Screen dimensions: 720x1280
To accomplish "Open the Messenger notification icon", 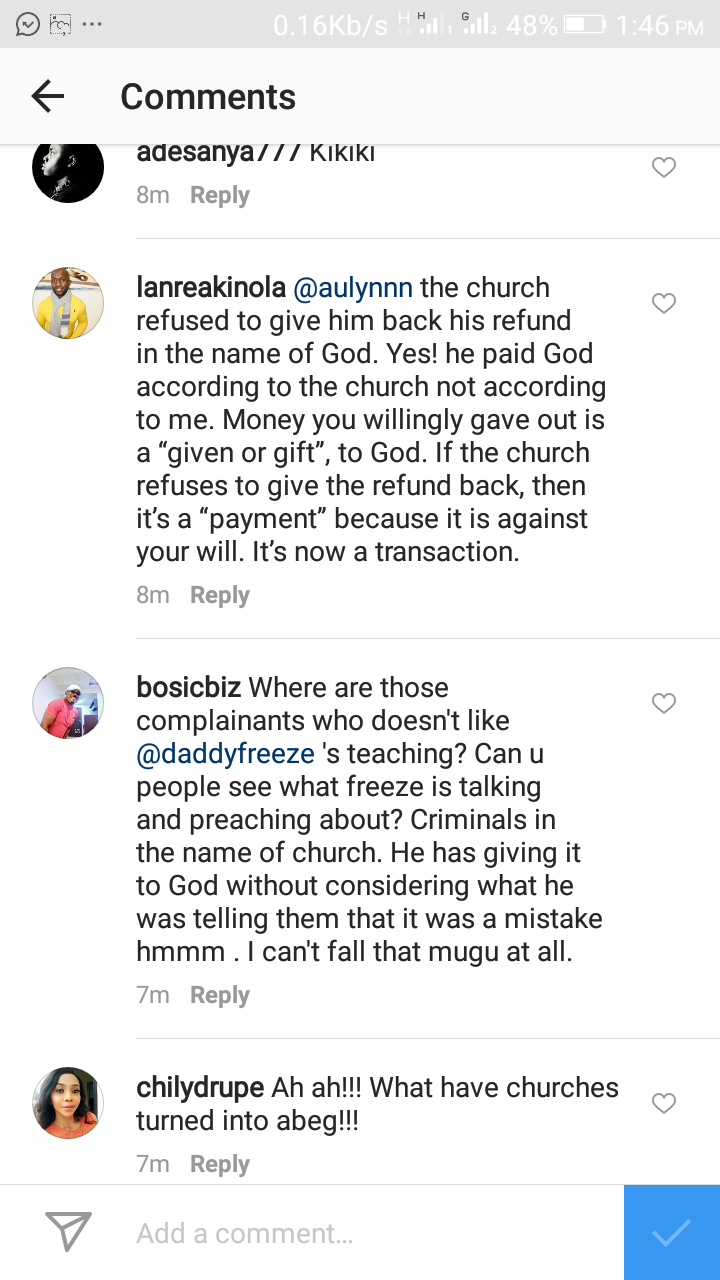I will tap(28, 24).
